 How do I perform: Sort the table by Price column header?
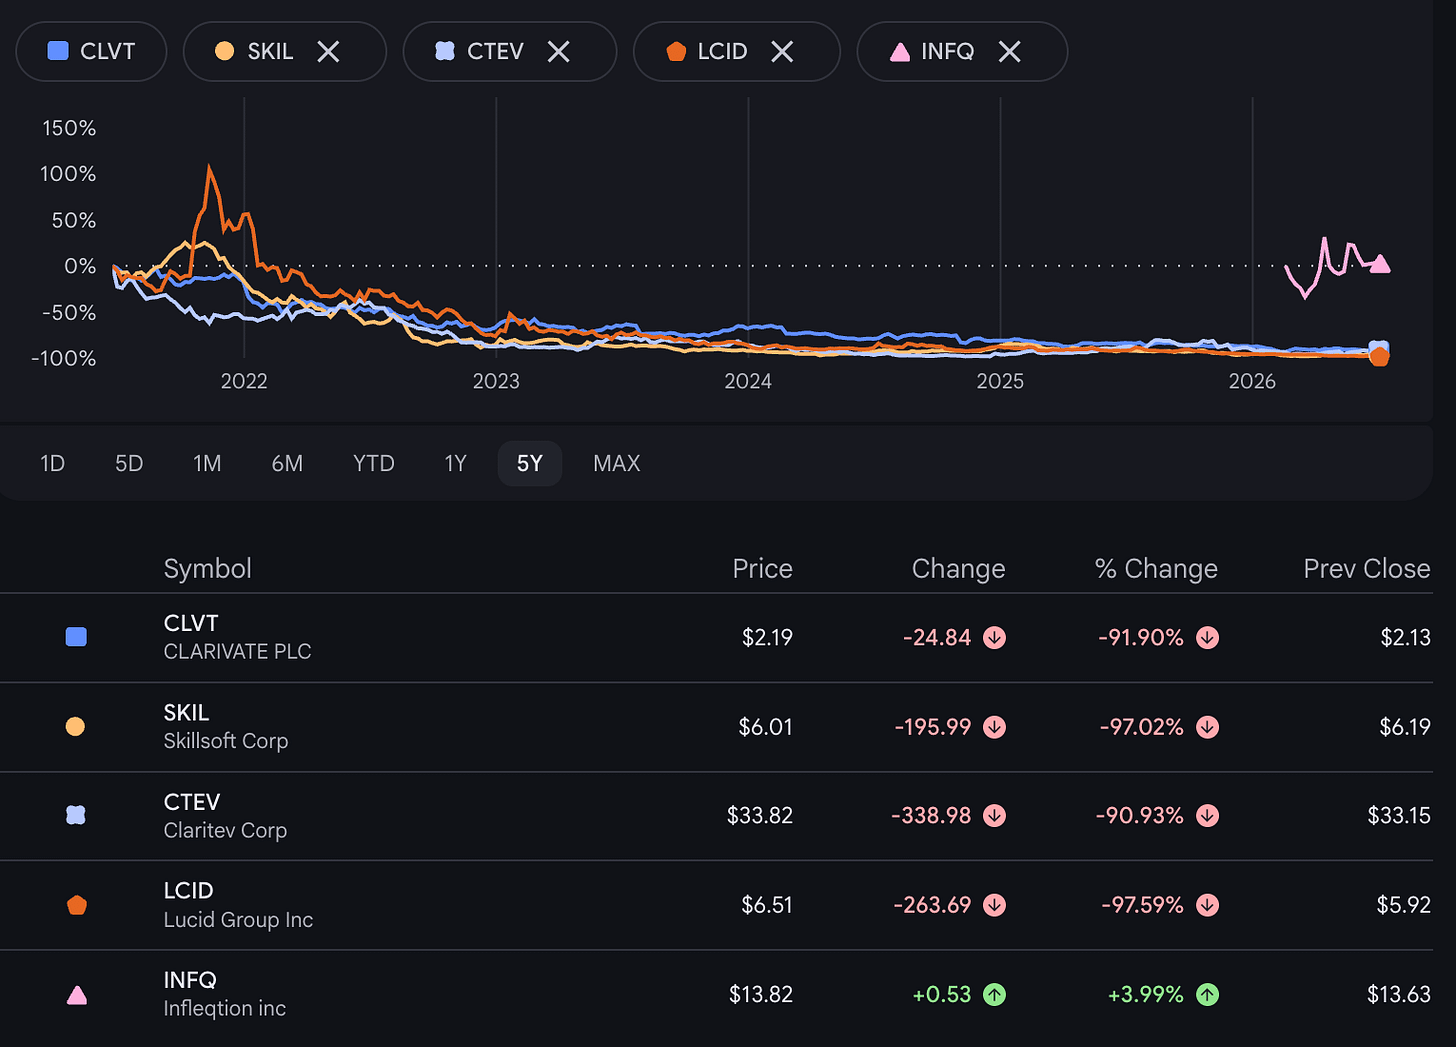coord(762,568)
